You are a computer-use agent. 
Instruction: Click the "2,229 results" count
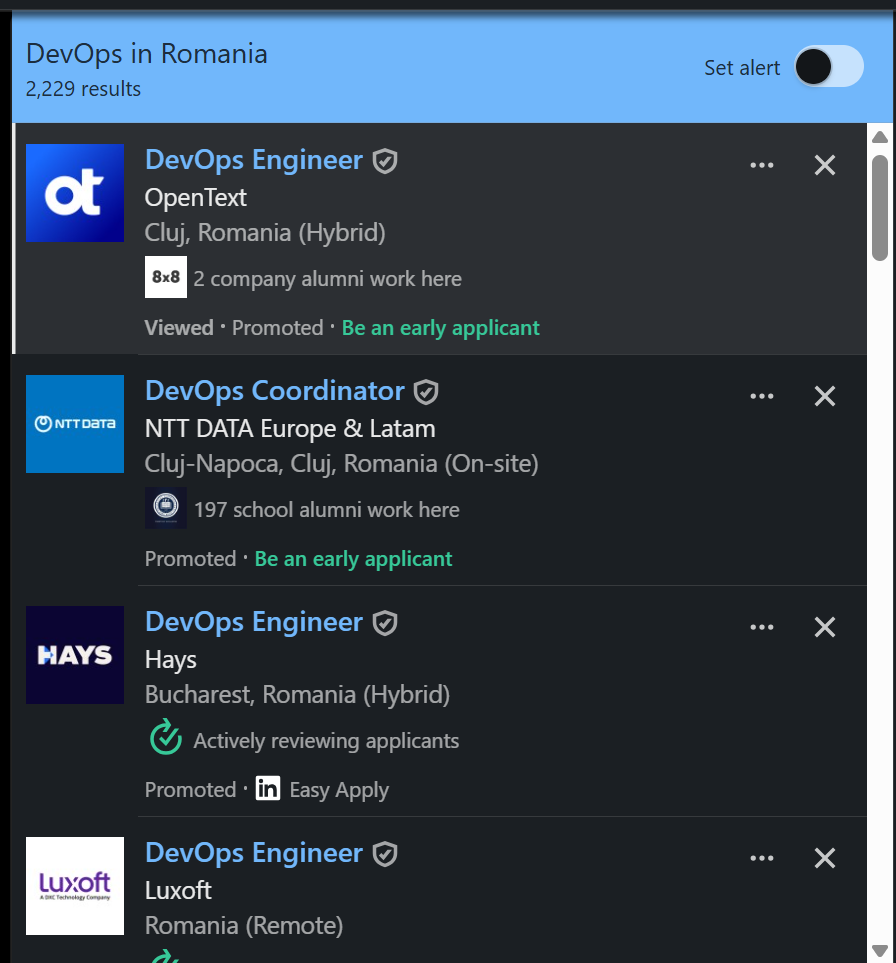[83, 89]
